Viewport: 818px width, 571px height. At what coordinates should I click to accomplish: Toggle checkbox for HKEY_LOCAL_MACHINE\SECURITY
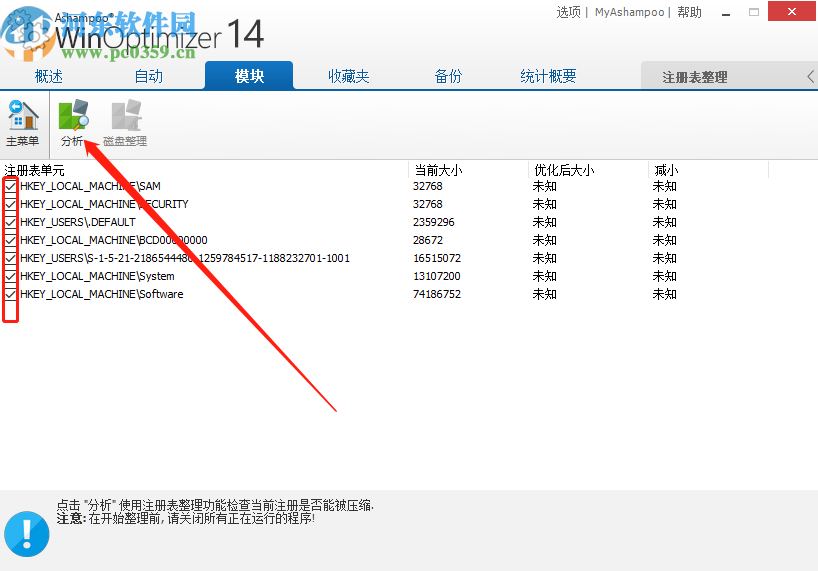(x=10, y=204)
